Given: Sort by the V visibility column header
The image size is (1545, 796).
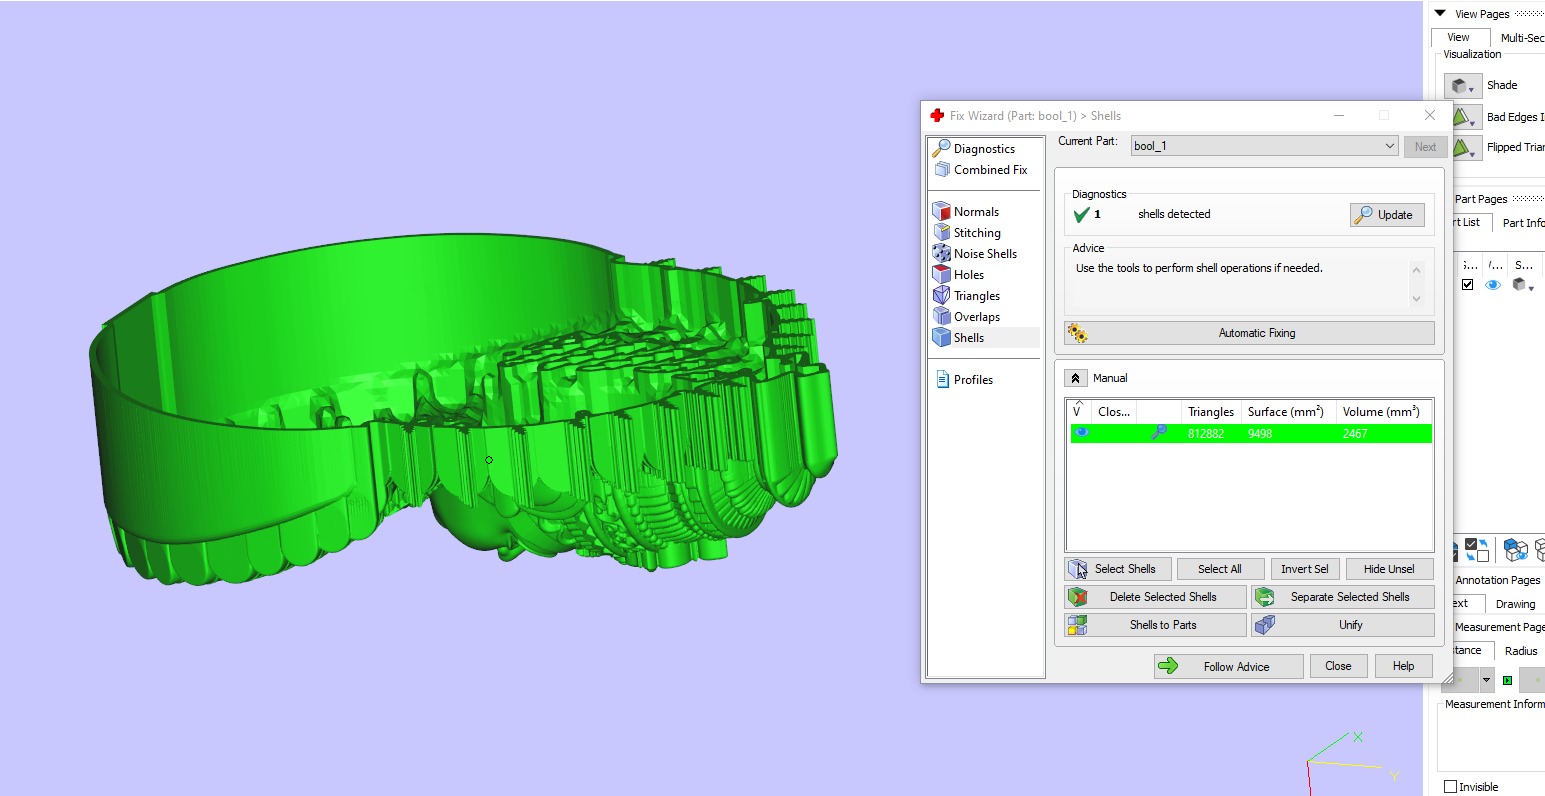Looking at the screenshot, I should tap(1078, 411).
